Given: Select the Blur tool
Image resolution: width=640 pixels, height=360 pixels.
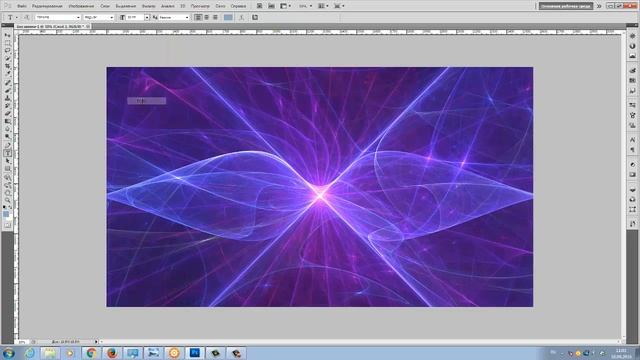Looking at the screenshot, I should tap(7, 129).
